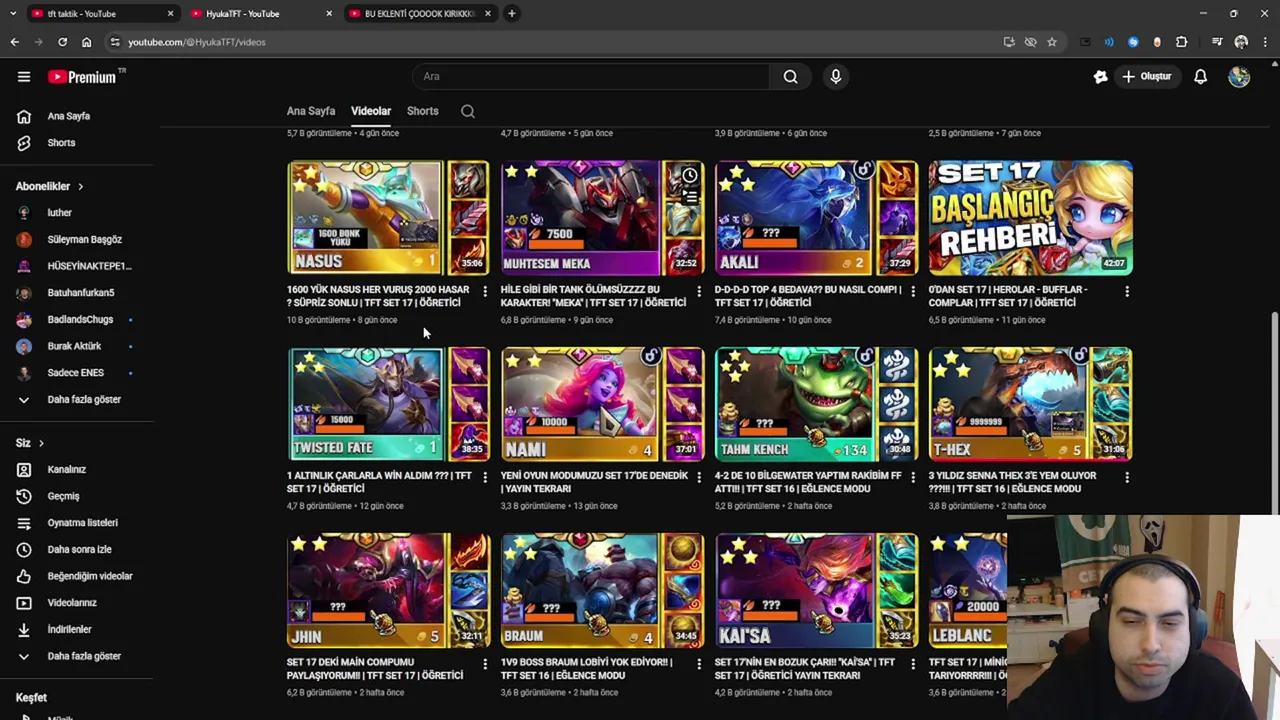Open Daha sonra izle list
This screenshot has width=1280, height=720.
point(77,549)
